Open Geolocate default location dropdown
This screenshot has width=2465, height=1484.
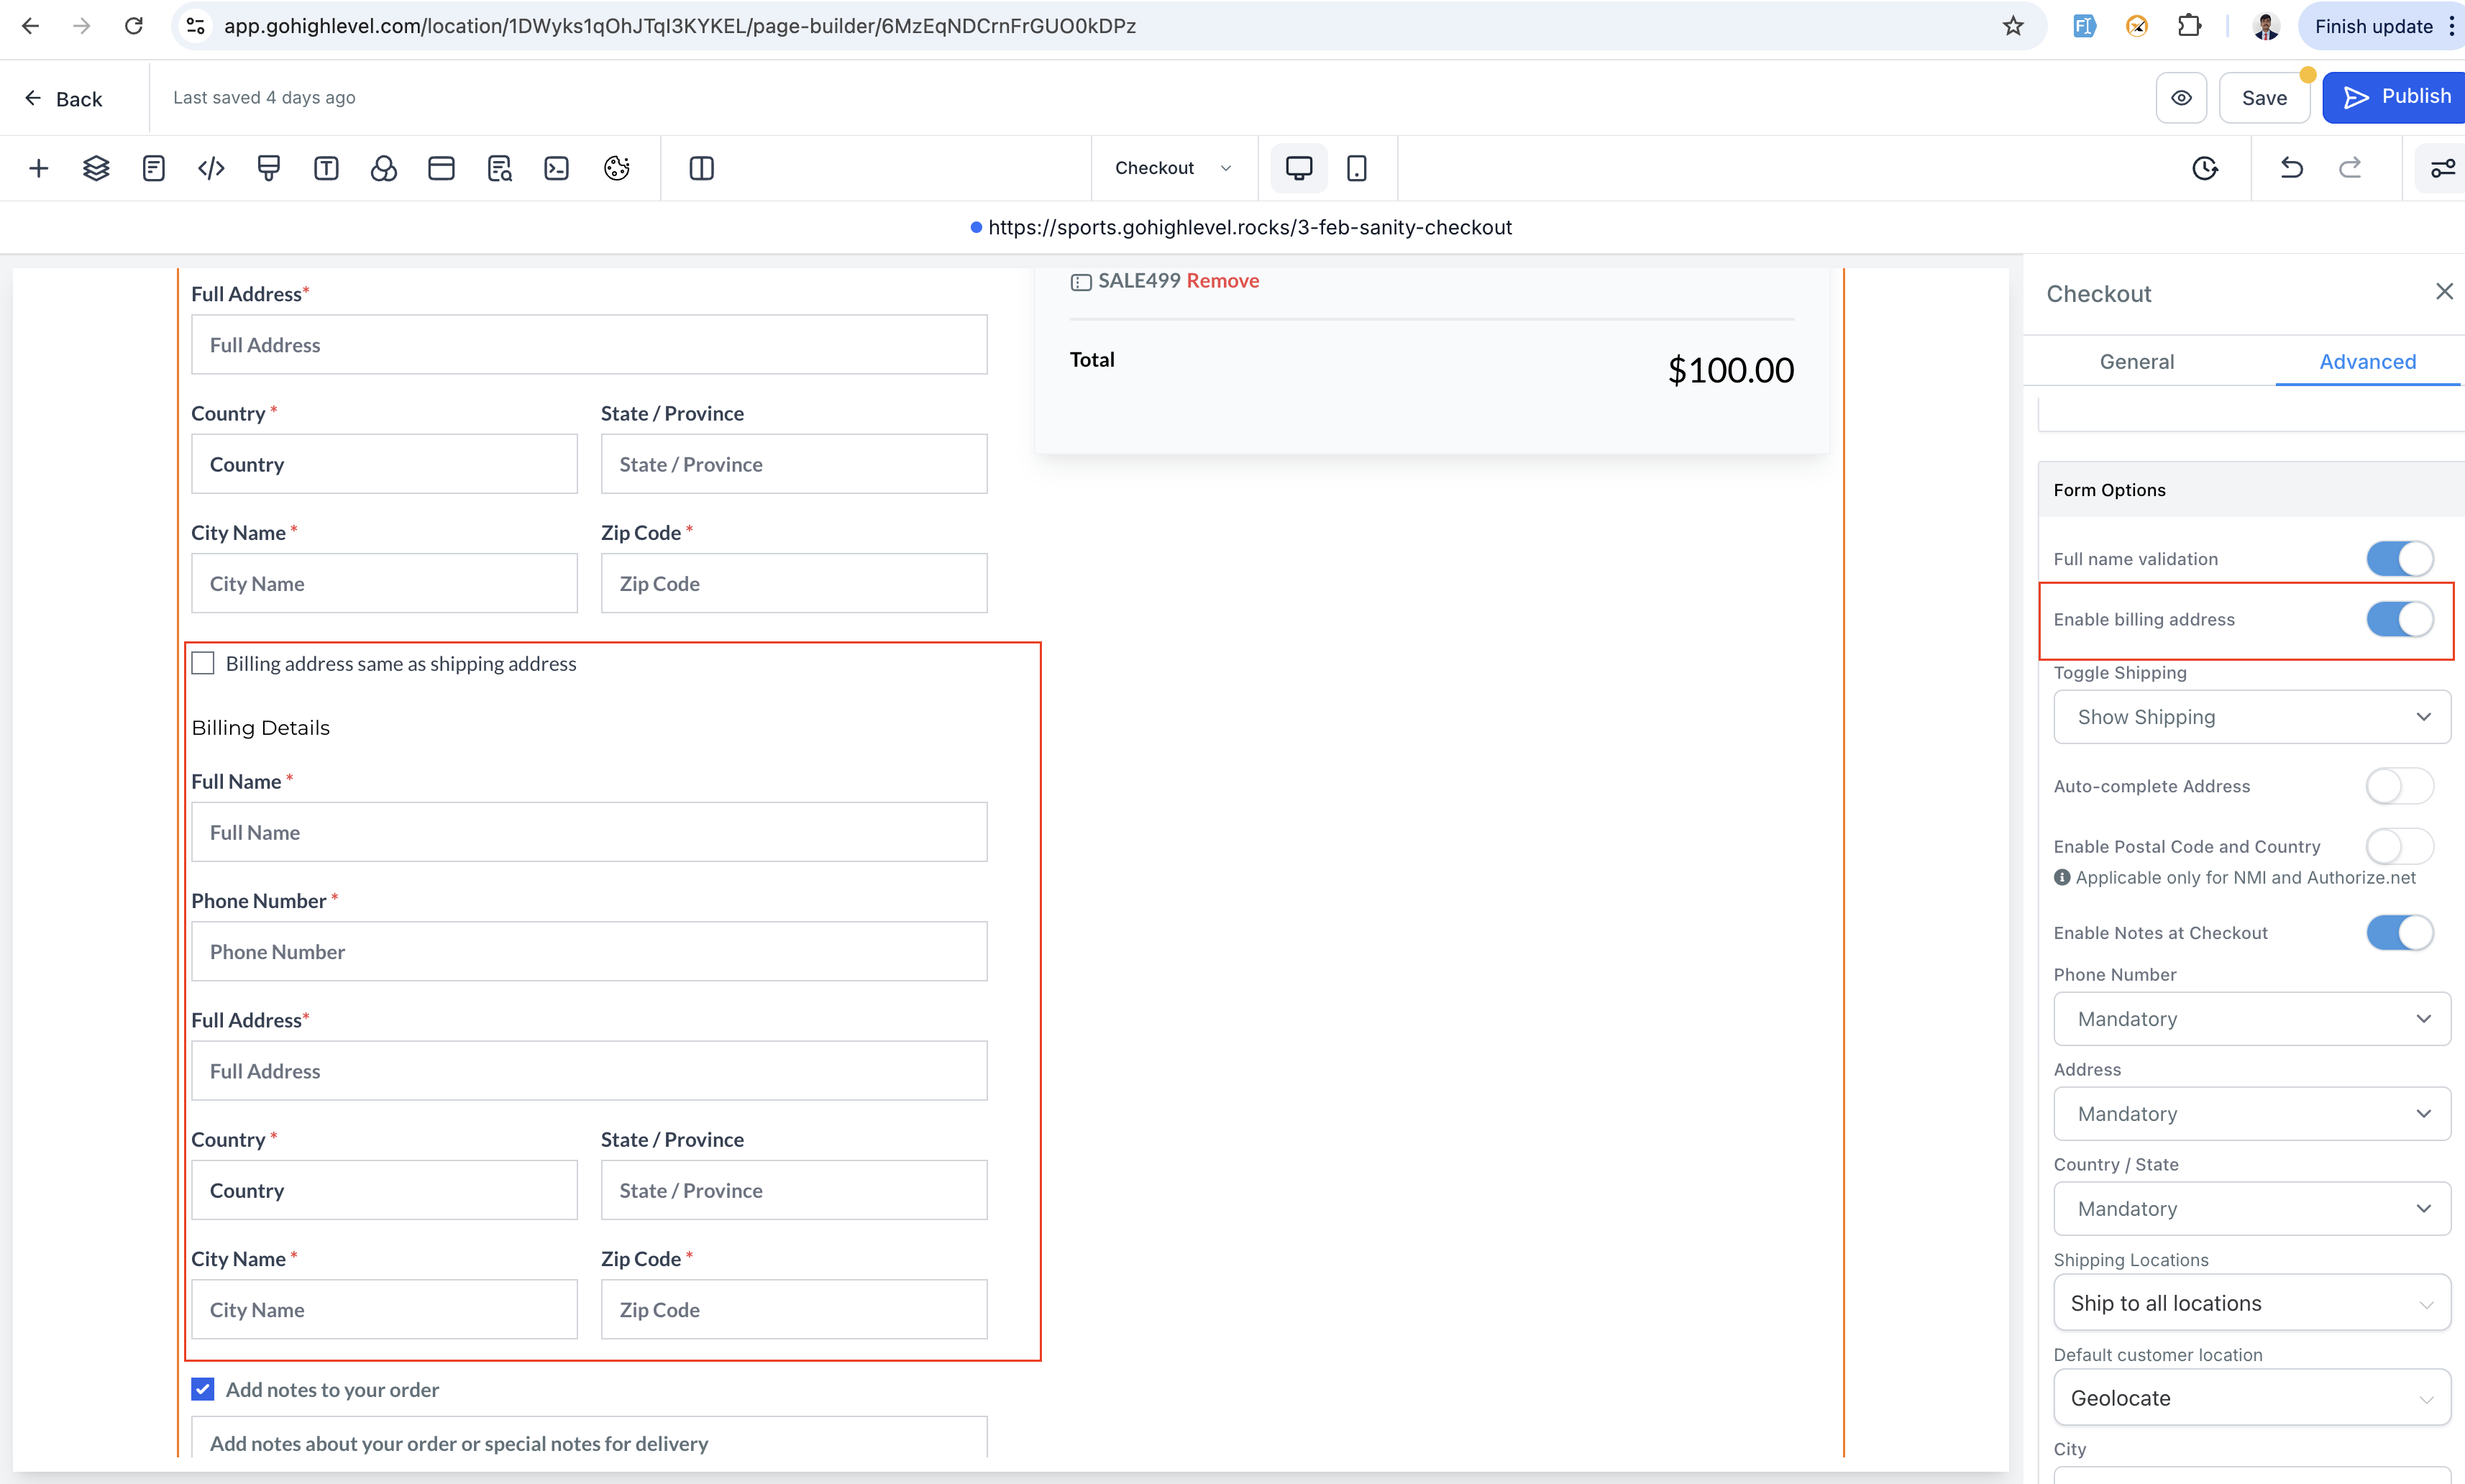pyautogui.click(x=2251, y=1398)
